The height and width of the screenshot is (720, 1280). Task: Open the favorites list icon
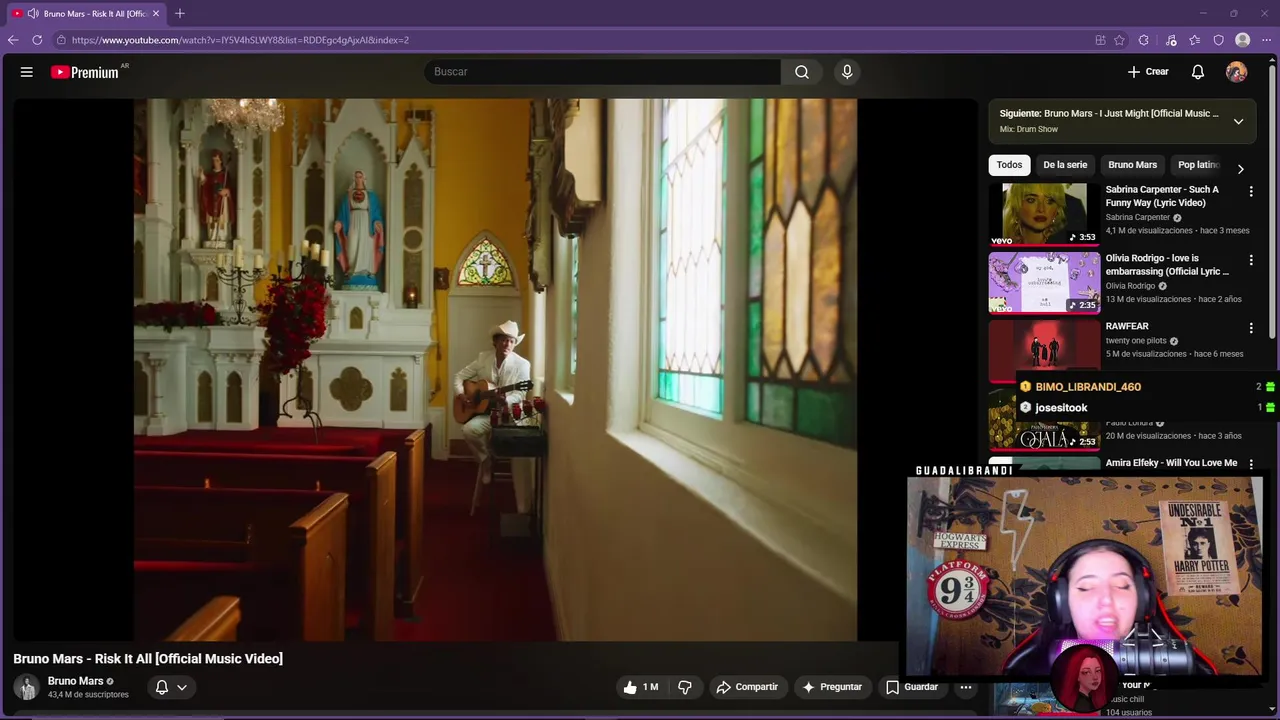point(1195,40)
